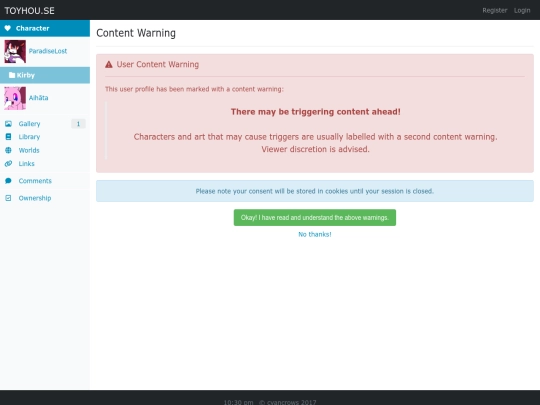Open the Comments section
The image size is (540, 405).
point(35,181)
